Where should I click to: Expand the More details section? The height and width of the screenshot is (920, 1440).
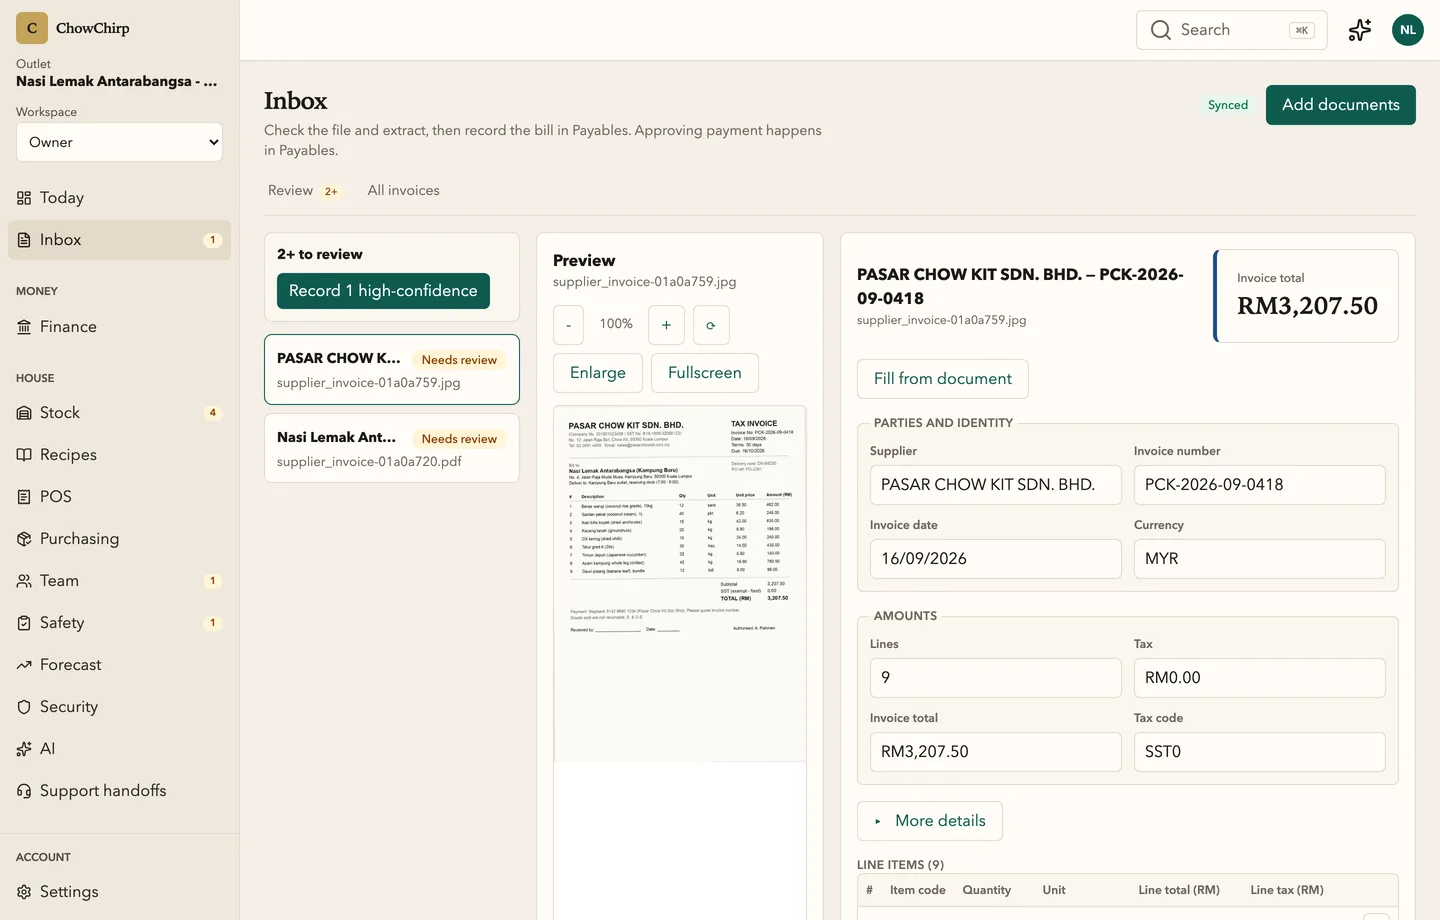930,821
